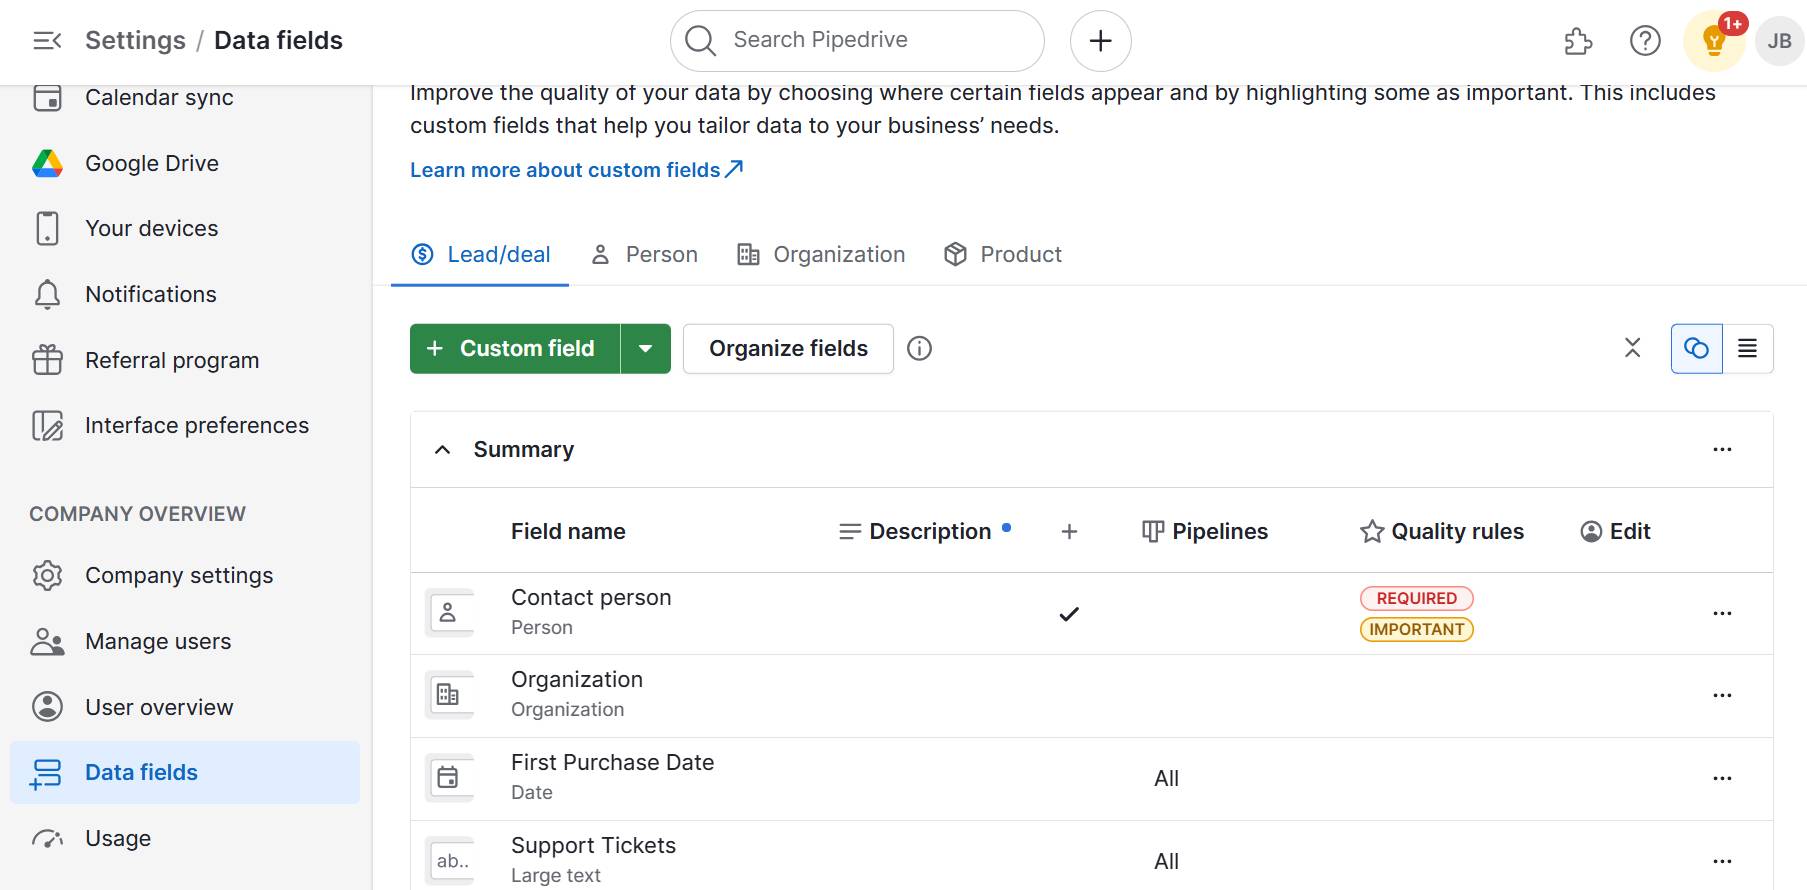Image resolution: width=1807 pixels, height=890 pixels.
Task: Click the checkmark in Contact person row
Action: coord(1069,614)
